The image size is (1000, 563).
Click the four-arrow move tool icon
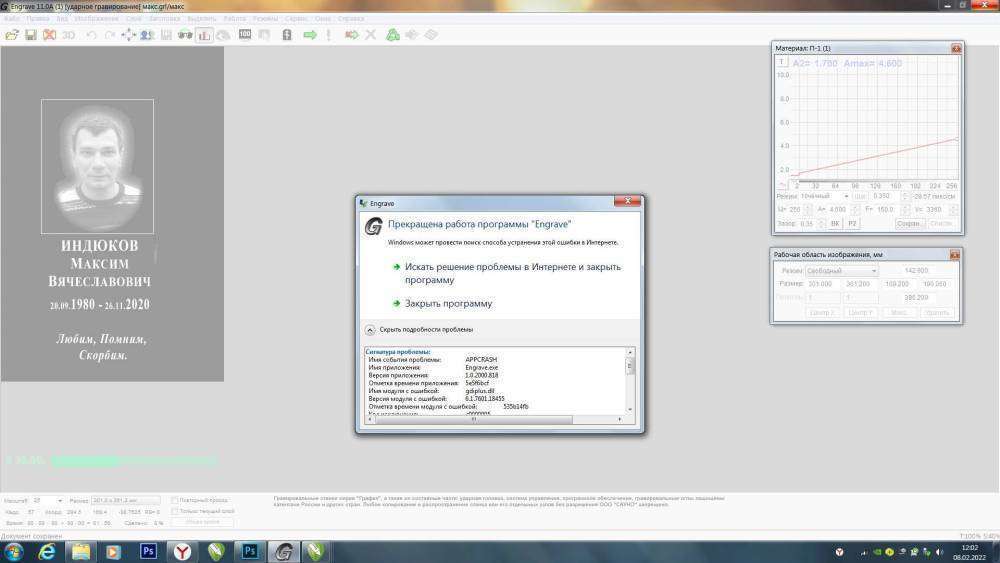coord(129,35)
